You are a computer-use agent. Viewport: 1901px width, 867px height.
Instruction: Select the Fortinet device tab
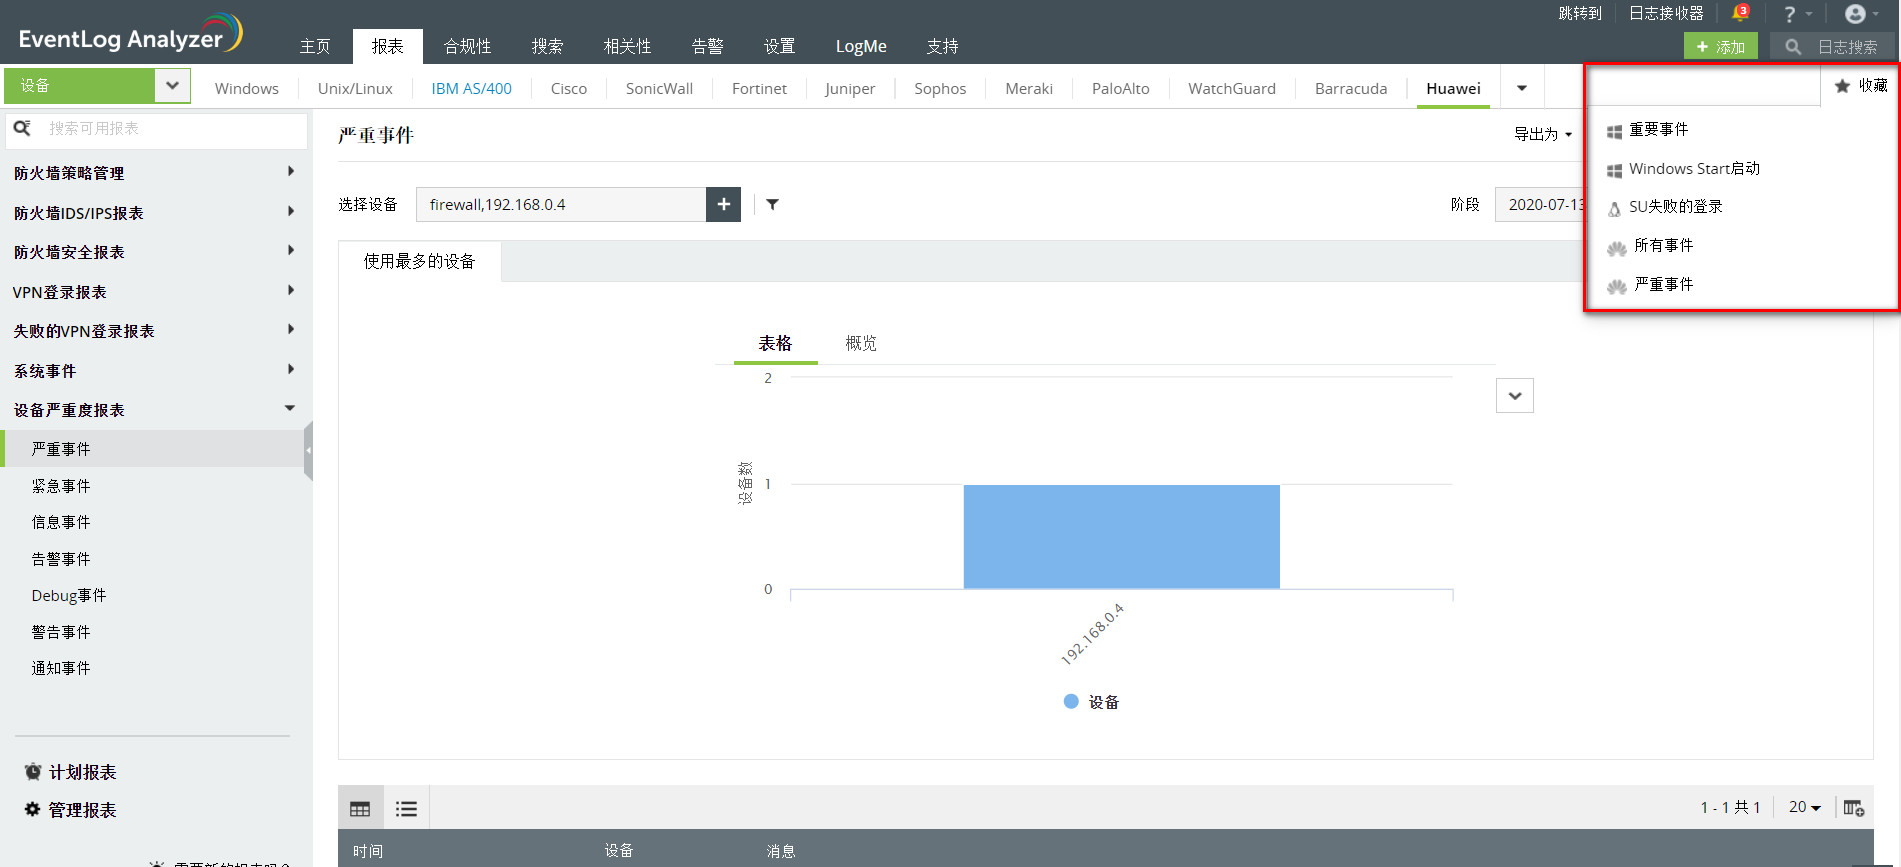(x=759, y=88)
